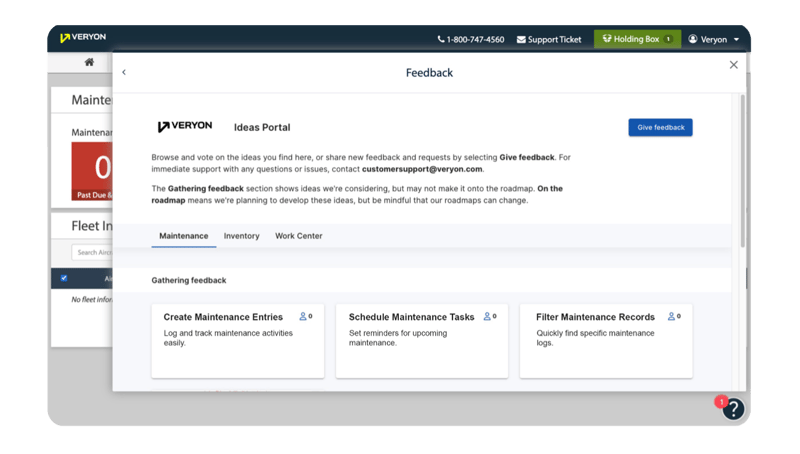Click vote icon on Schedule Maintenance Tasks
The height and width of the screenshot is (454, 800).
pyautogui.click(x=487, y=317)
